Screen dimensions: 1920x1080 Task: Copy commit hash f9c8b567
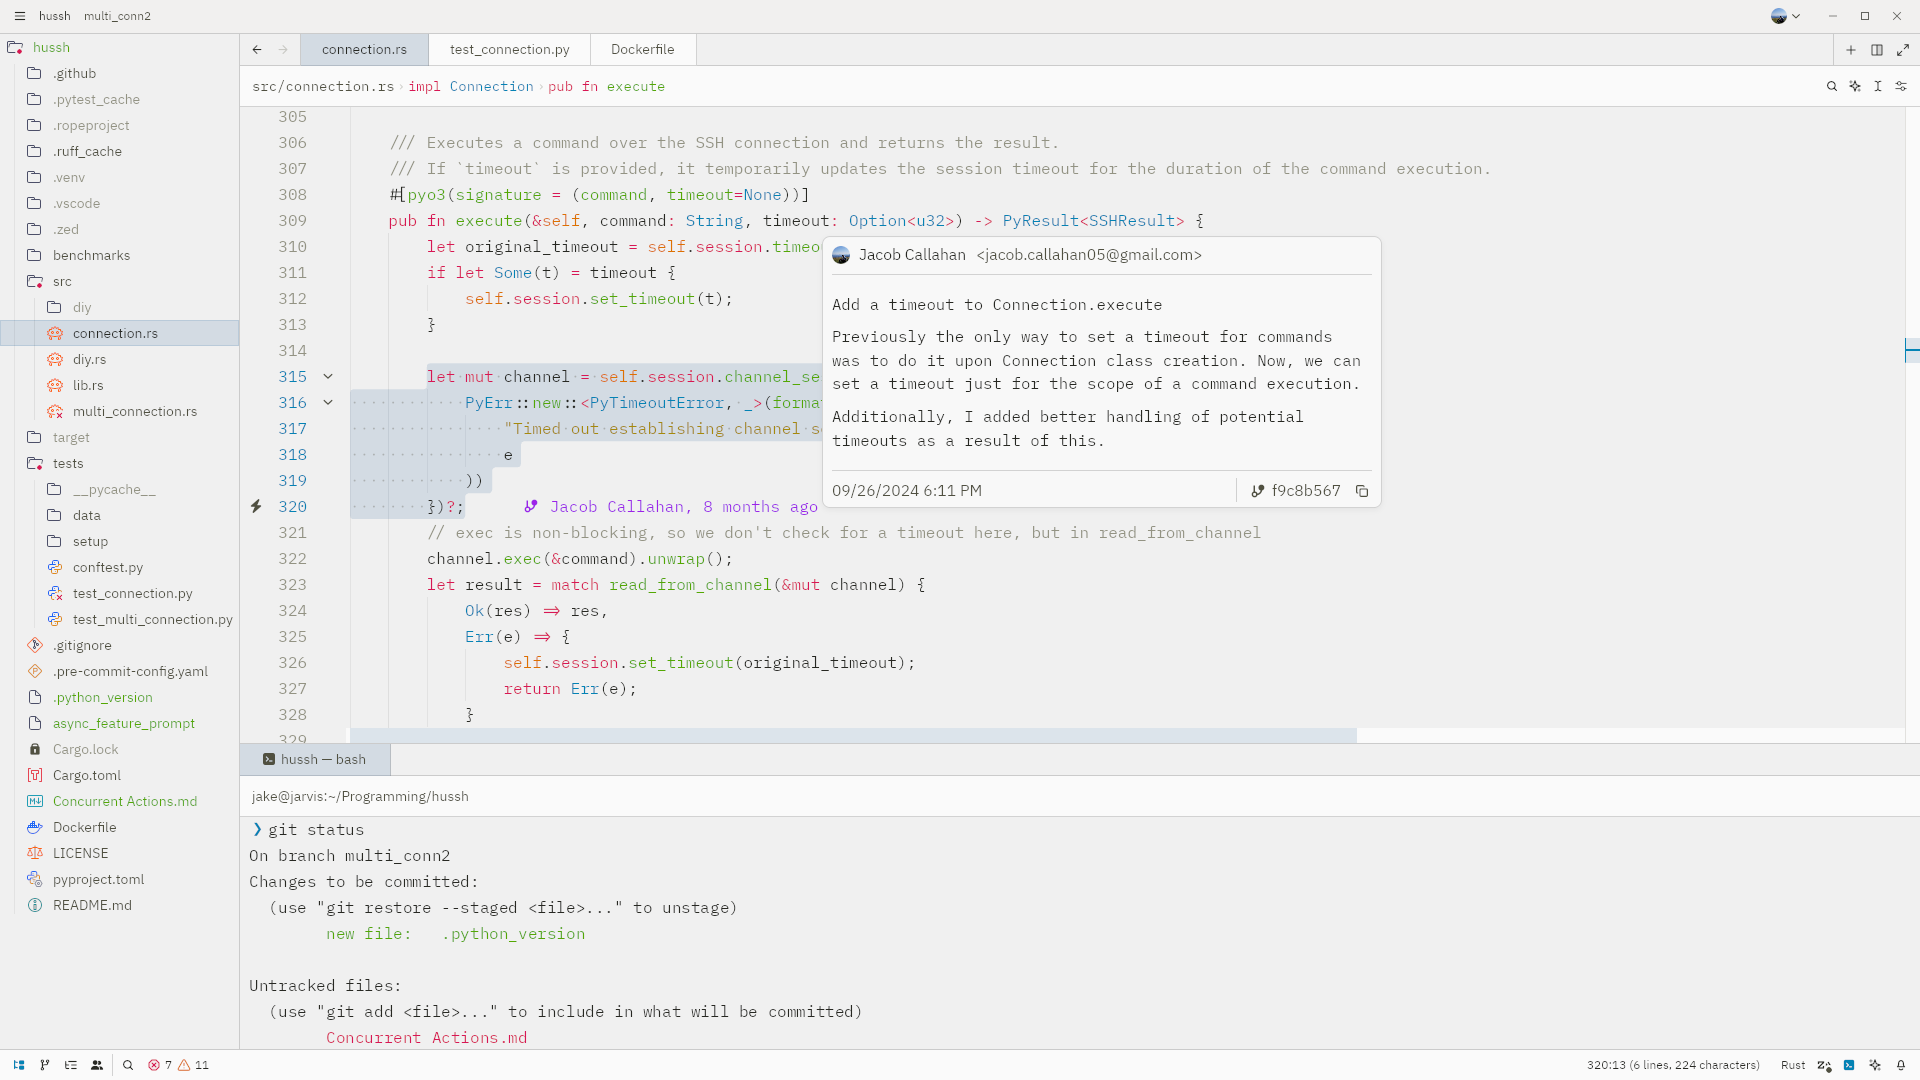1362,491
